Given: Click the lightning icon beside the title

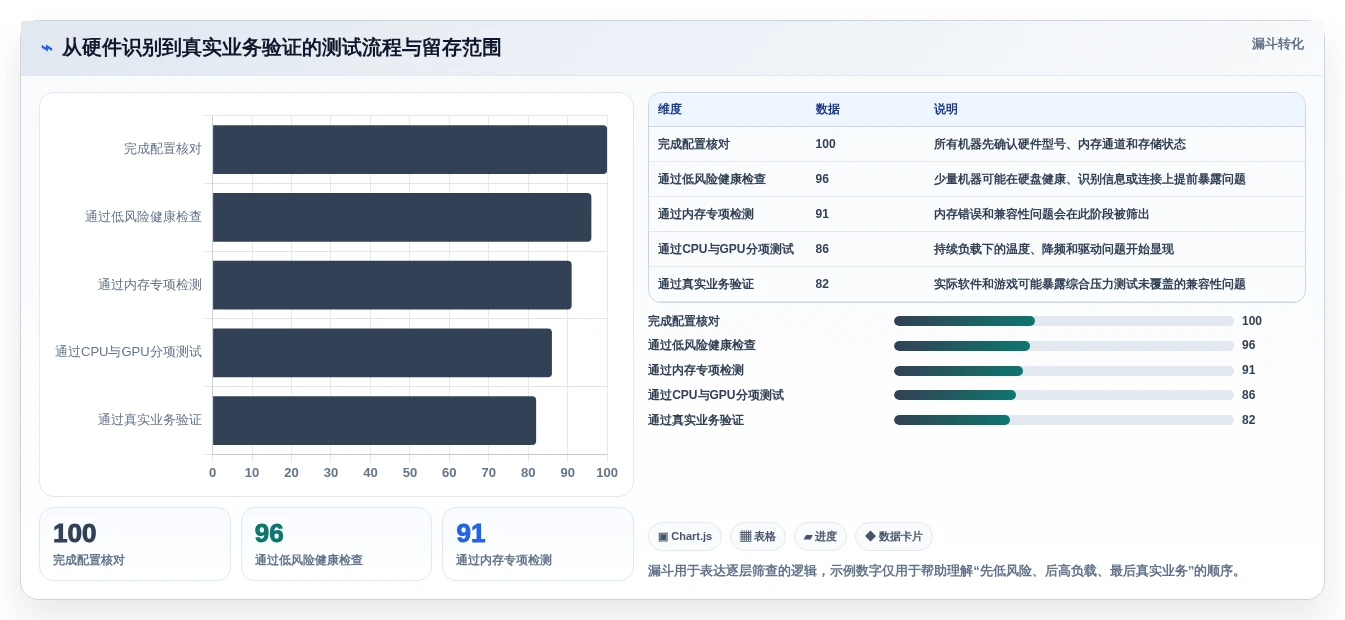Looking at the screenshot, I should 47,48.
